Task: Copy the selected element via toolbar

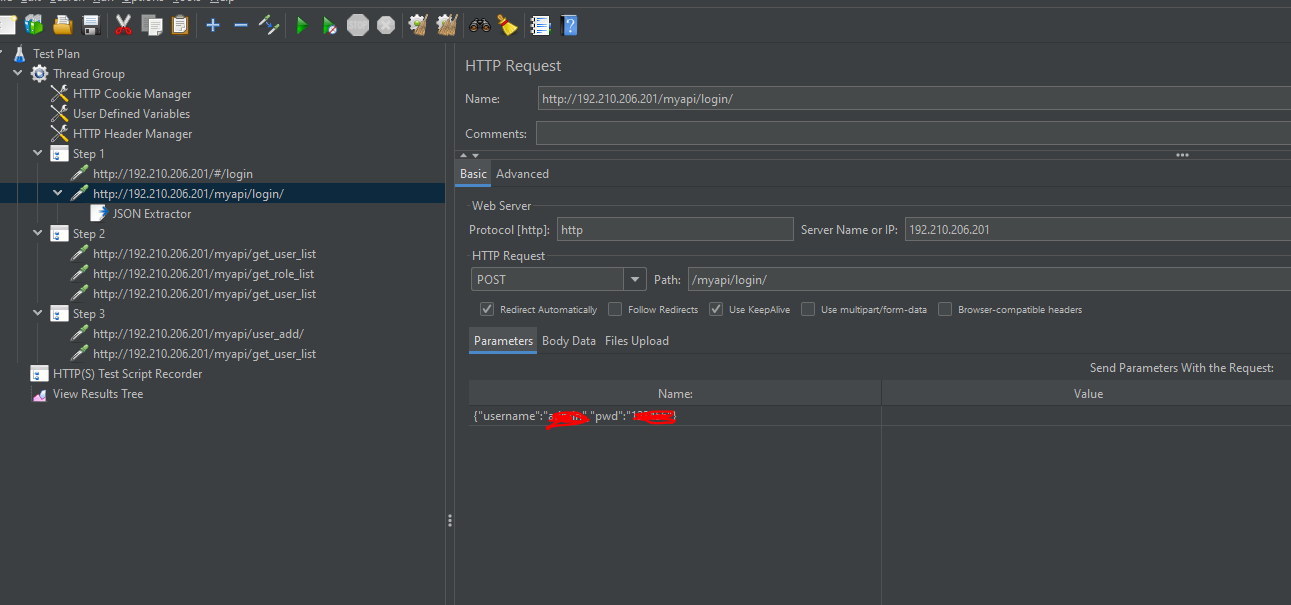Action: tap(152, 25)
